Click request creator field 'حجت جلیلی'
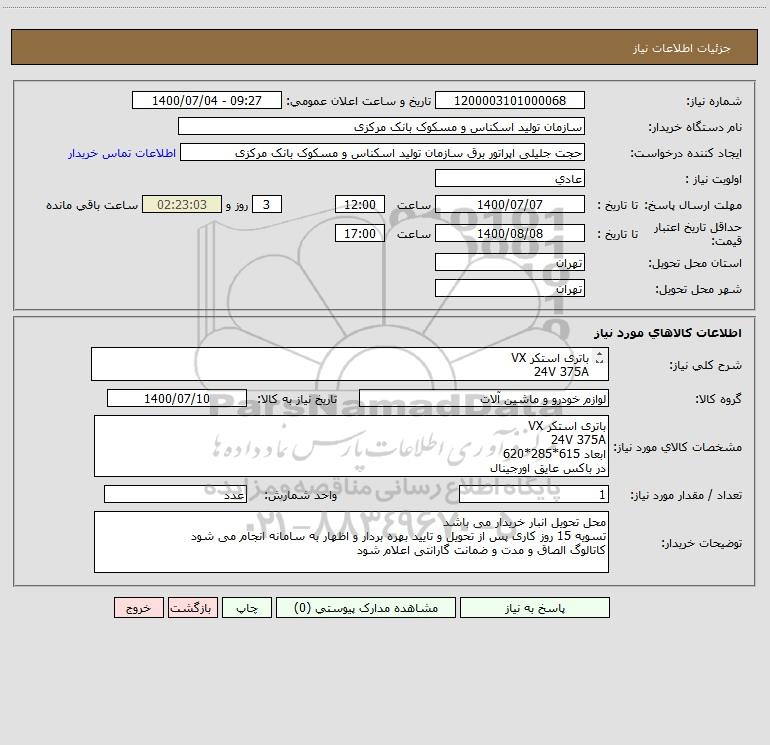770x745 pixels. (x=383, y=152)
